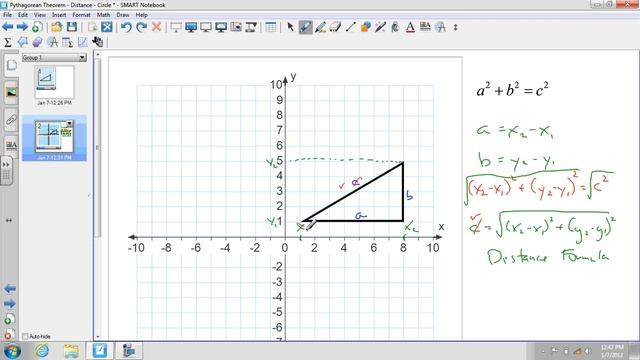Open the Properties sidebar tab
The width and height of the screenshot is (640, 360).
(11, 145)
